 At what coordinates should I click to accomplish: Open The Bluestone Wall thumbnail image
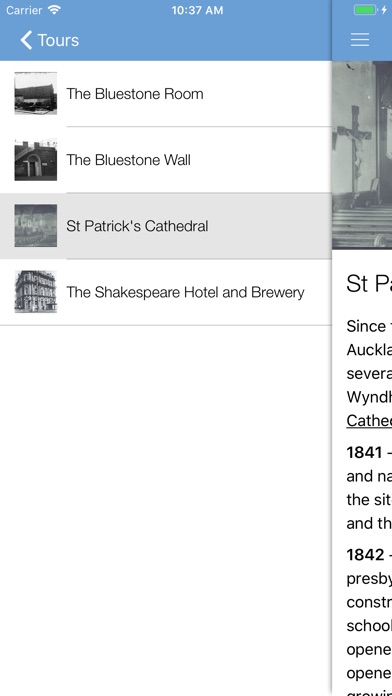tap(36, 159)
